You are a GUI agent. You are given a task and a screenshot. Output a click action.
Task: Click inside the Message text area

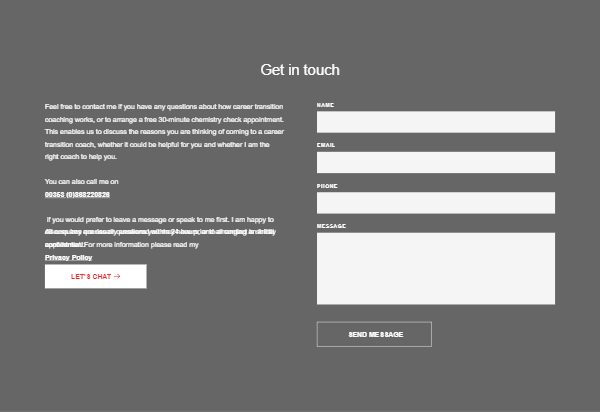click(x=435, y=268)
